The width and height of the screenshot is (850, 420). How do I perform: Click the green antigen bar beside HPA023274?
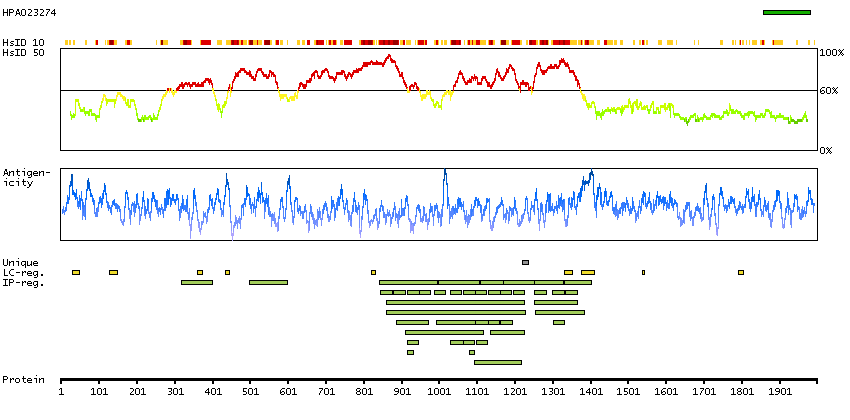pos(786,12)
